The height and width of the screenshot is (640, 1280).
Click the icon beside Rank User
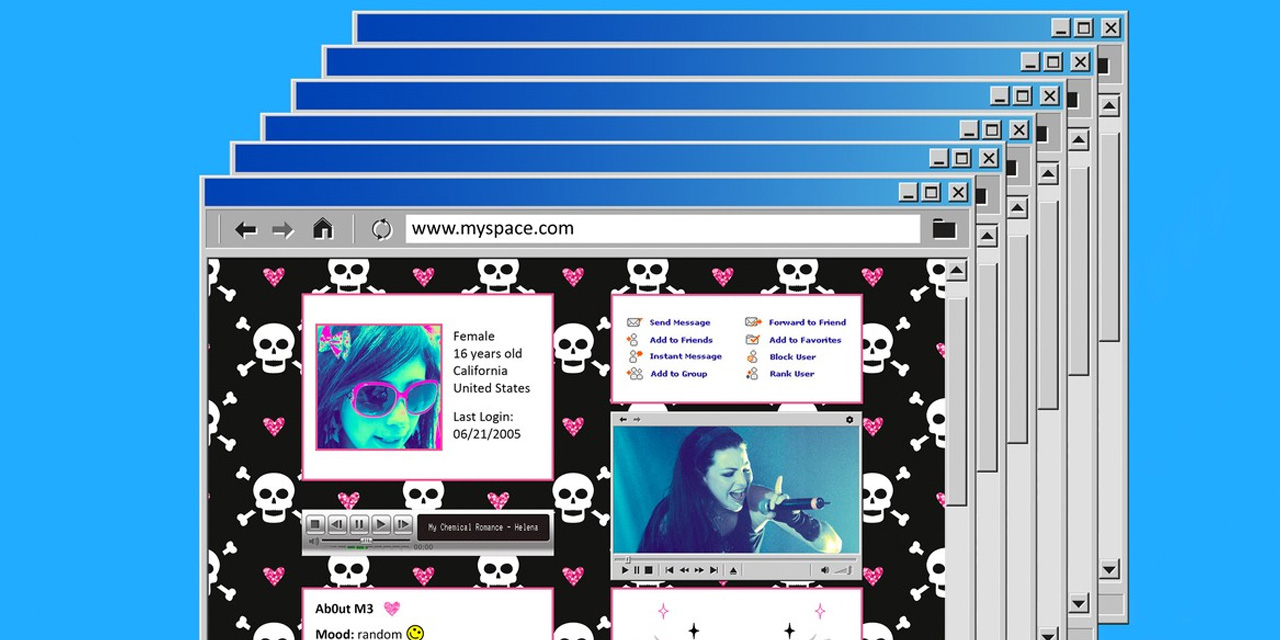[x=752, y=374]
